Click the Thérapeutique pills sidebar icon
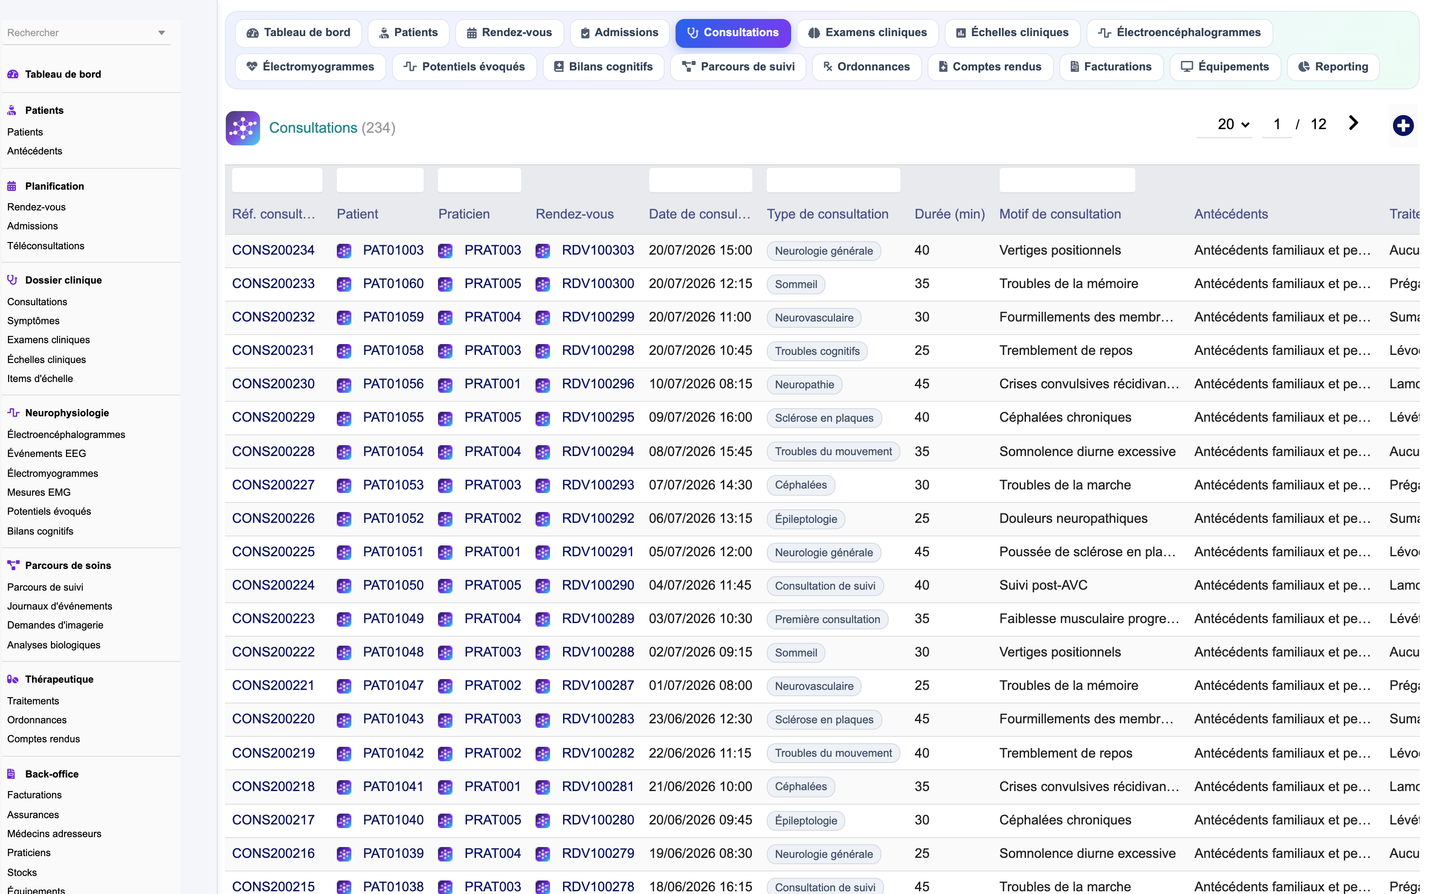Screen dimensions: 1445x894 (x=13, y=679)
